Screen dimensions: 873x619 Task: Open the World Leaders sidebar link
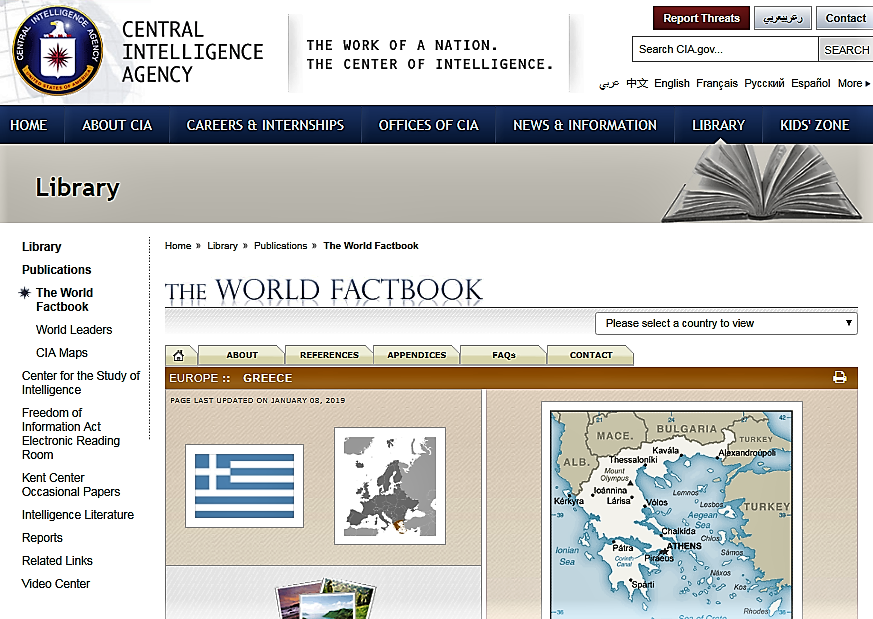coord(74,330)
